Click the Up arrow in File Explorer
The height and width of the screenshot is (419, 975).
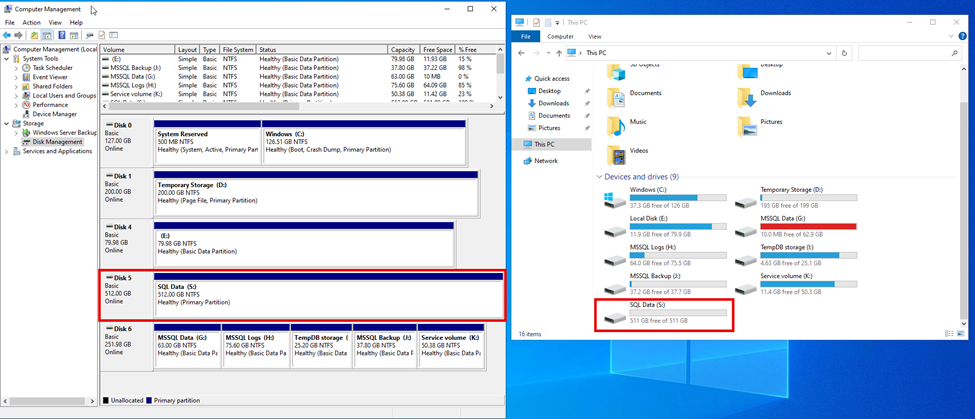[559, 53]
